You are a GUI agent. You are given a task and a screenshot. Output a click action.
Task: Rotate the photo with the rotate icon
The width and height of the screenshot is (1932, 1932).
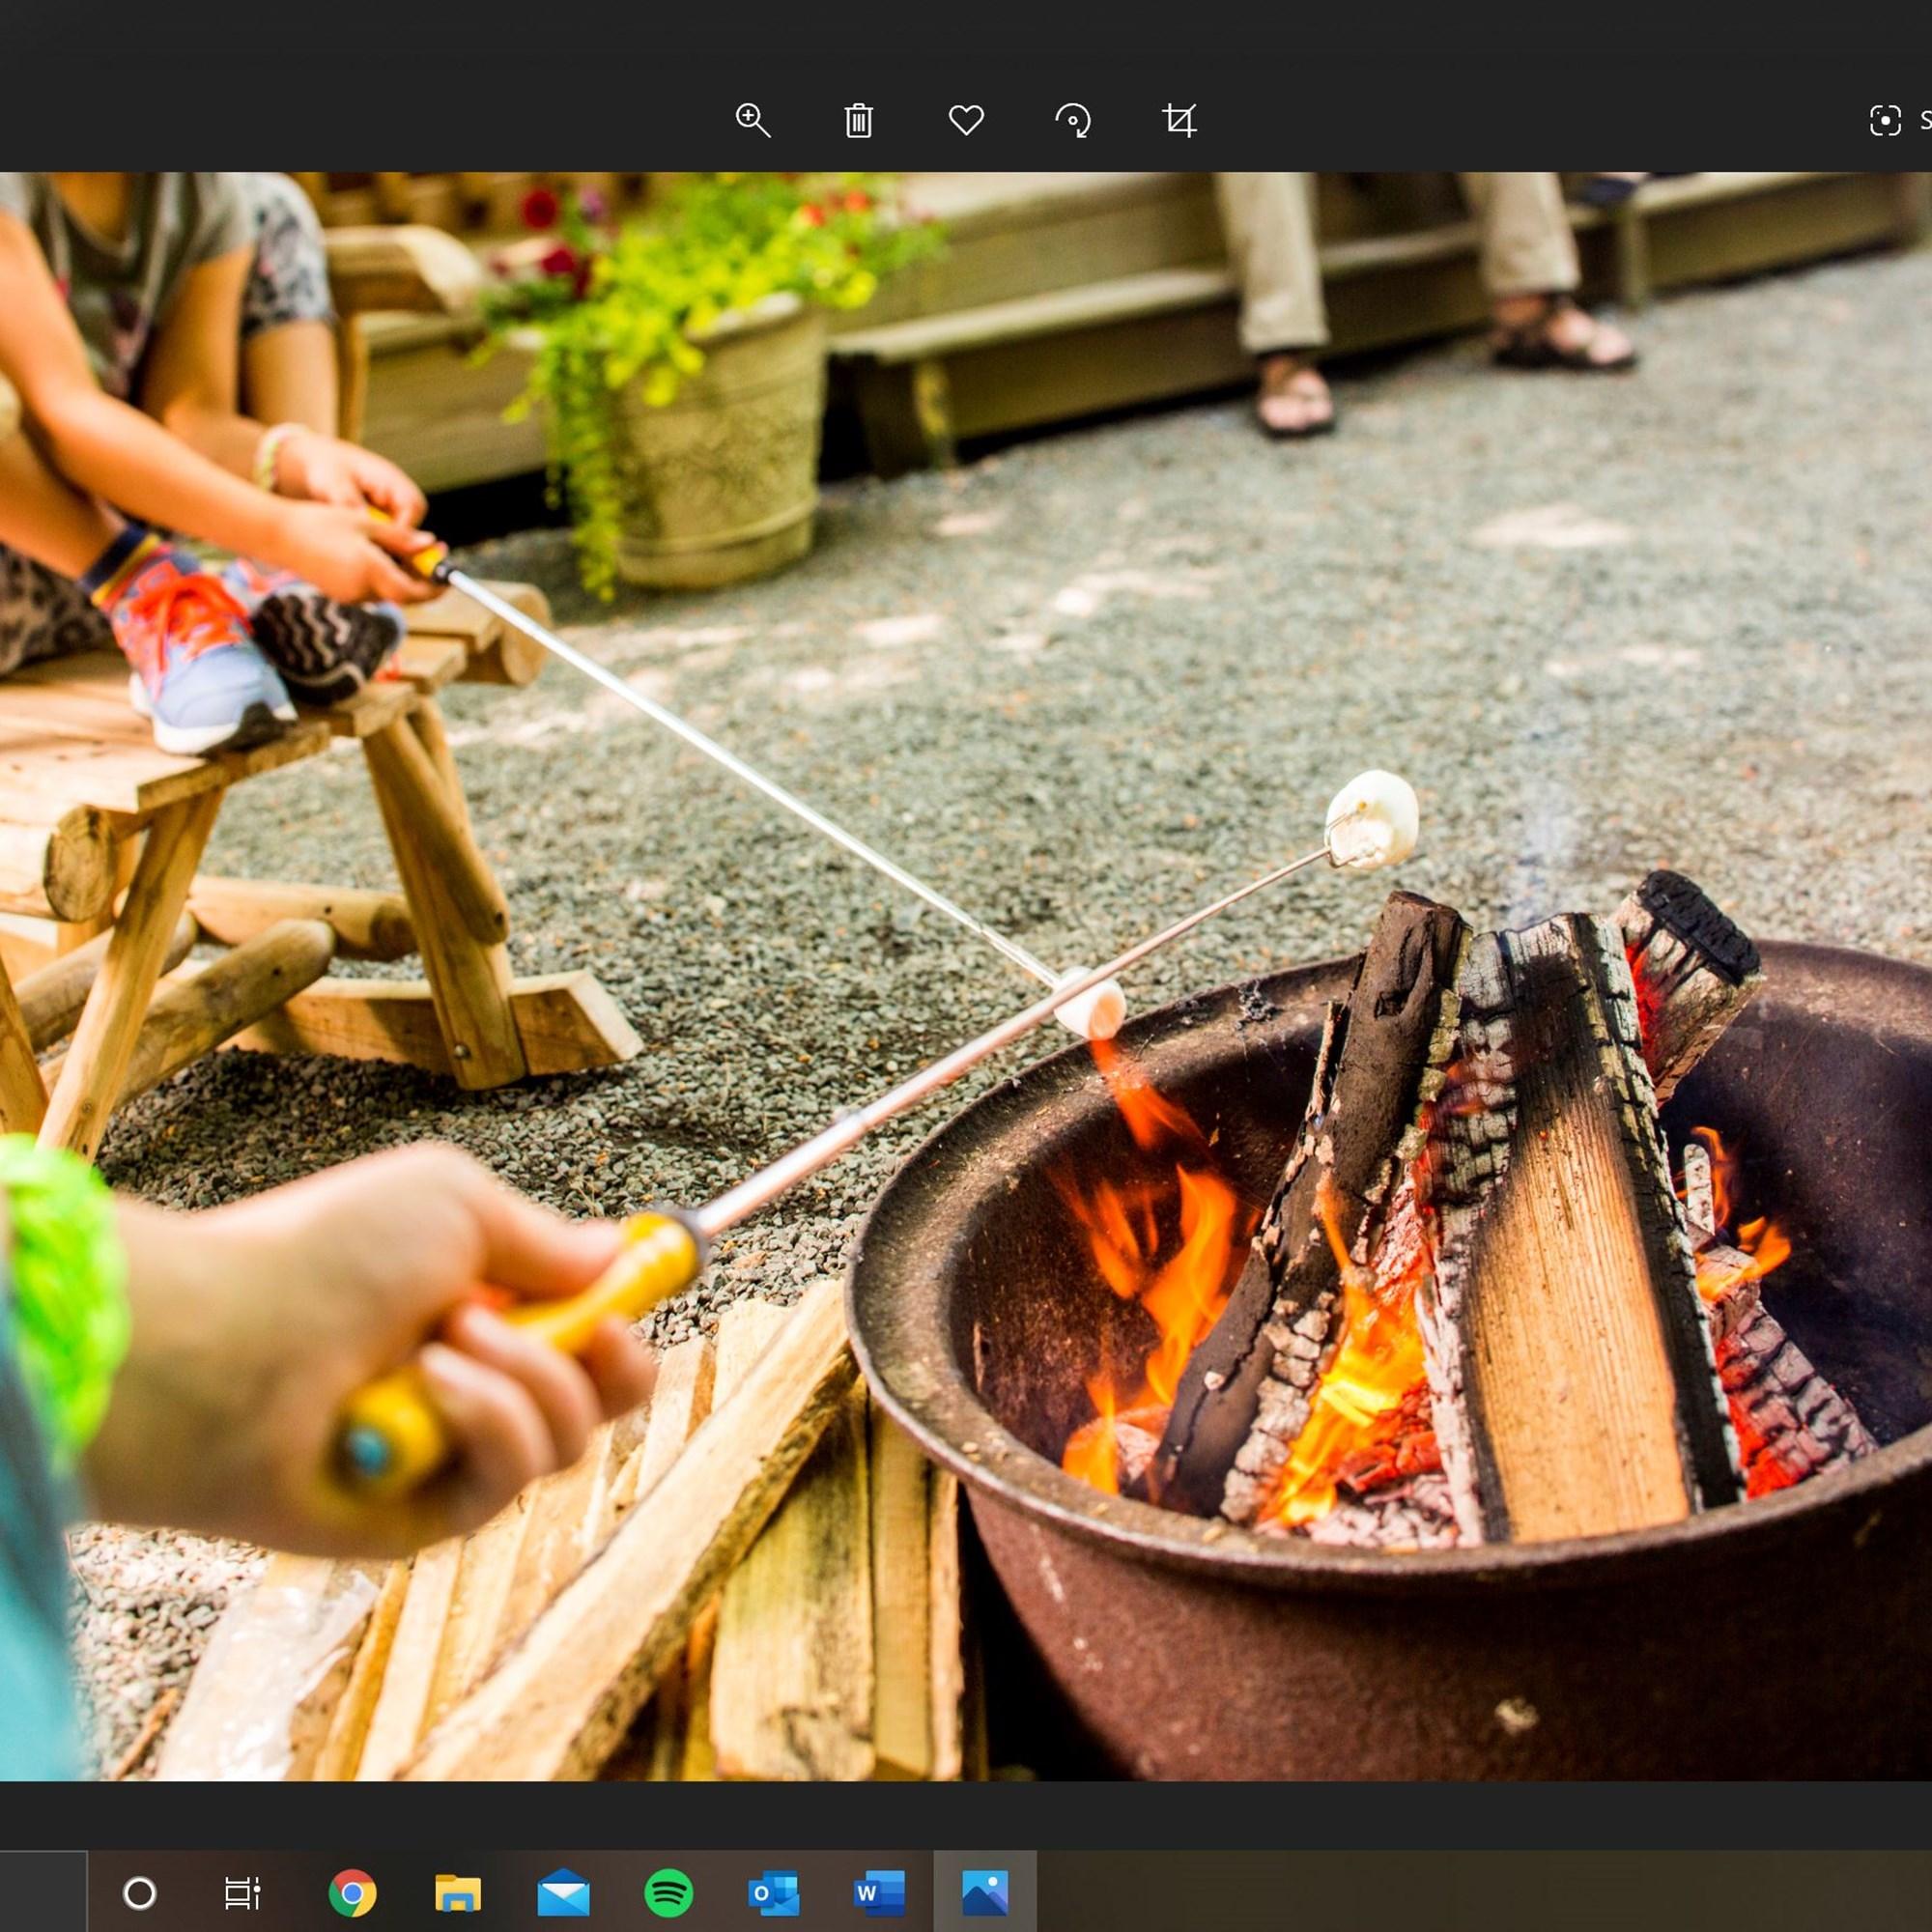click(x=1072, y=120)
